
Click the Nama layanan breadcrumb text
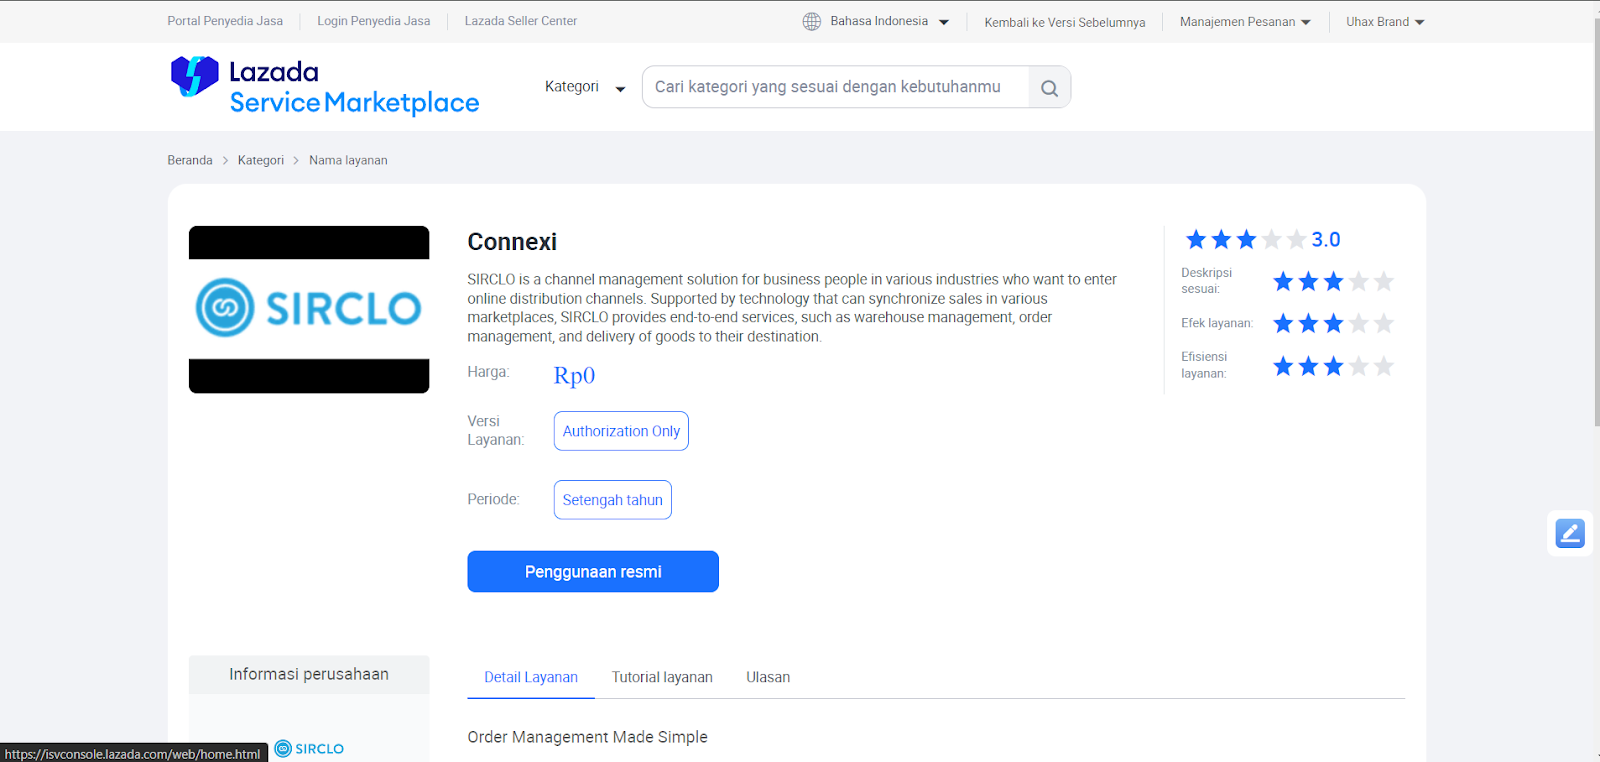348,160
